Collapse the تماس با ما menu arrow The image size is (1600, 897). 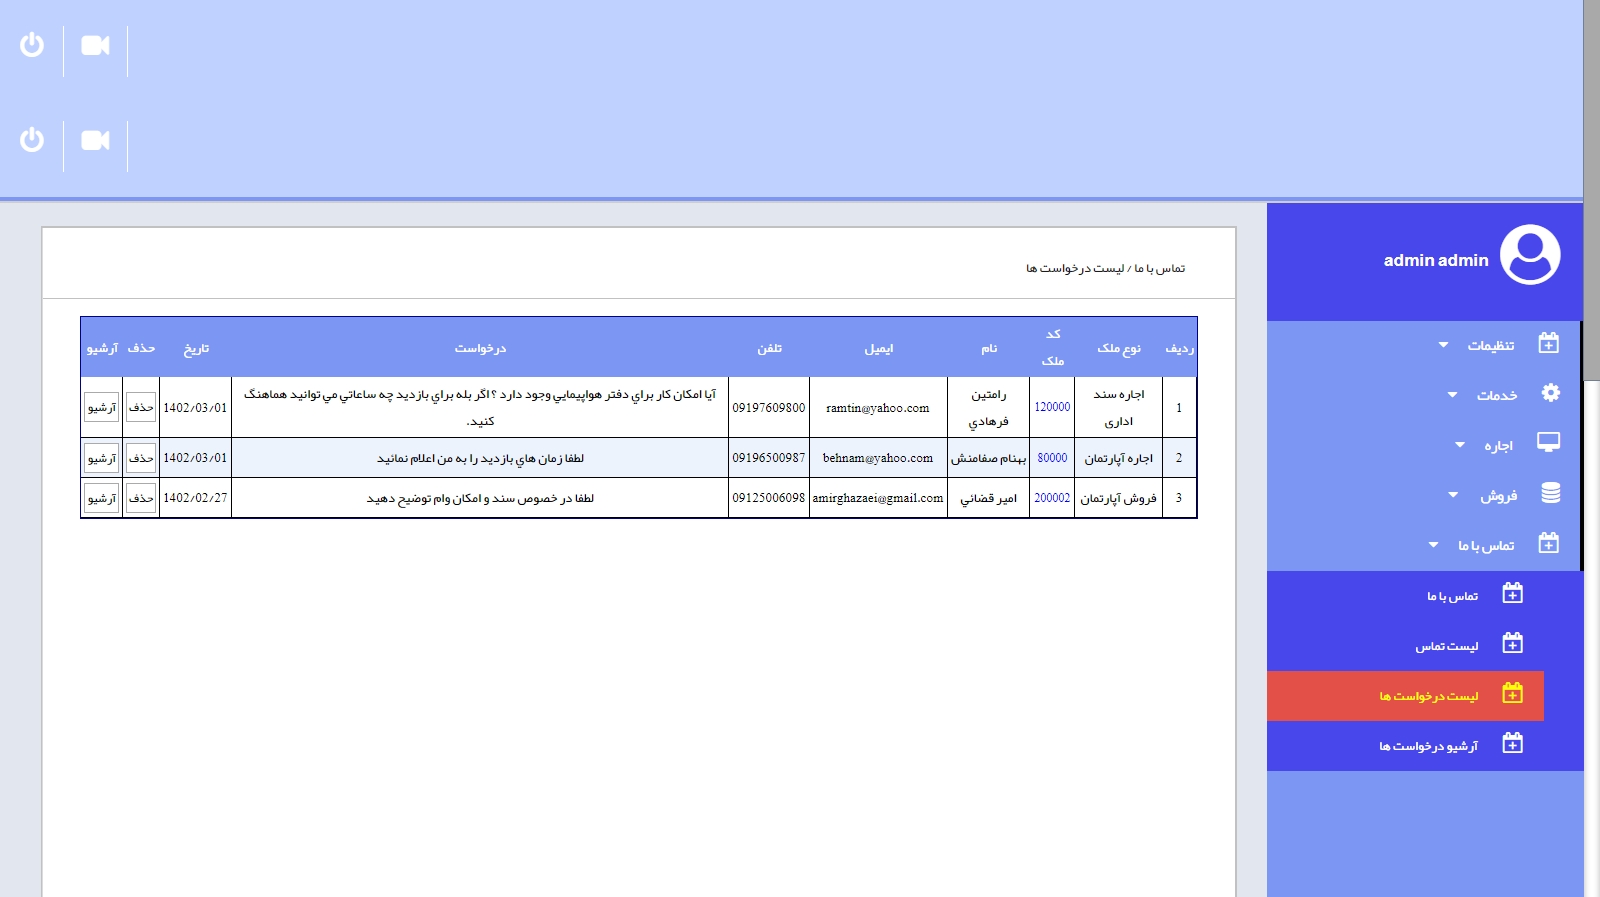point(1433,545)
